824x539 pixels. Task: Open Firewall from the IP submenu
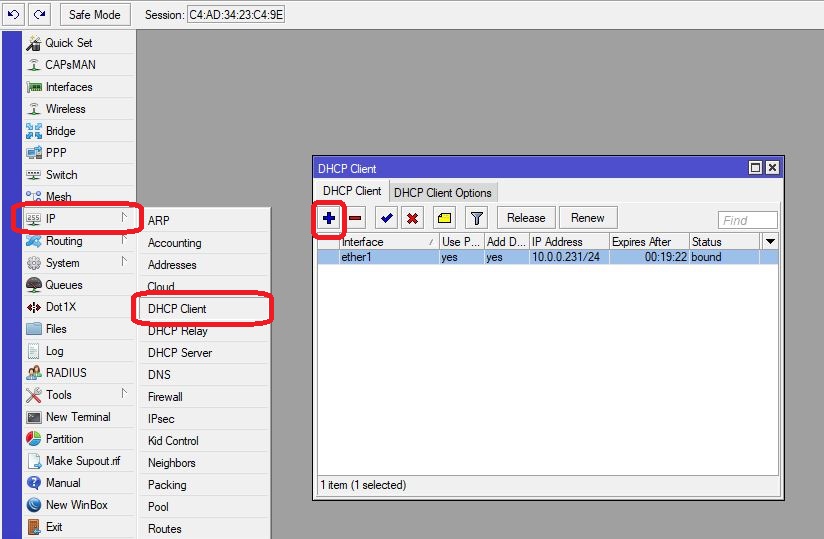click(165, 397)
